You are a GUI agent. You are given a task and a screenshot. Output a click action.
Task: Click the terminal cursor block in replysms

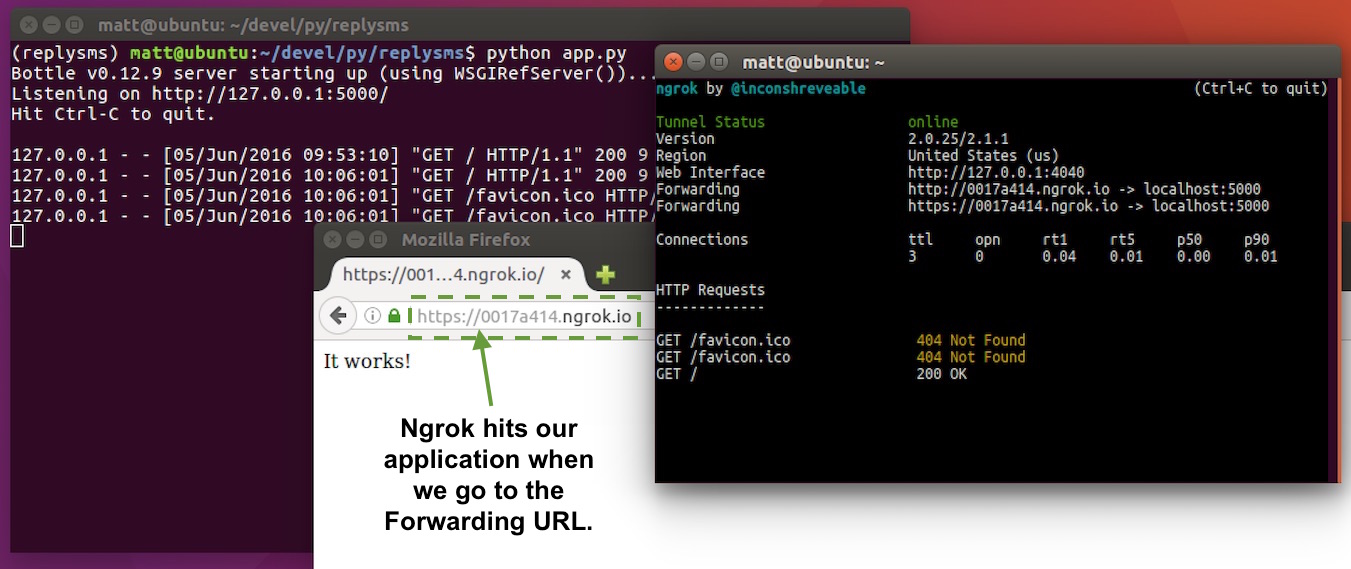point(16,236)
